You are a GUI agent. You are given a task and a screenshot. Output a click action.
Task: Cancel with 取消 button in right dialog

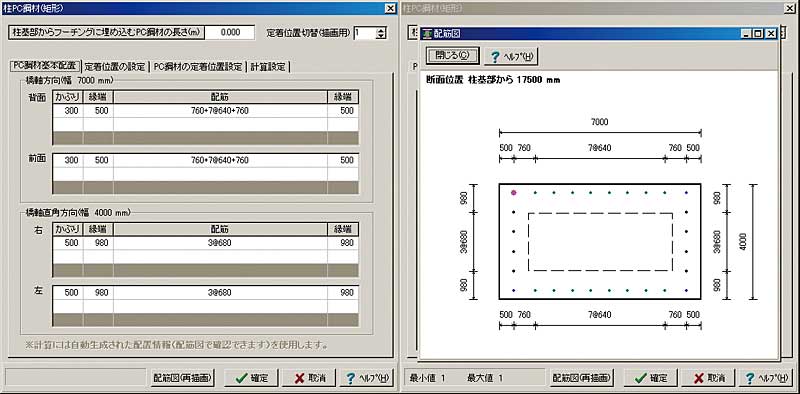pyautogui.click(x=709, y=378)
